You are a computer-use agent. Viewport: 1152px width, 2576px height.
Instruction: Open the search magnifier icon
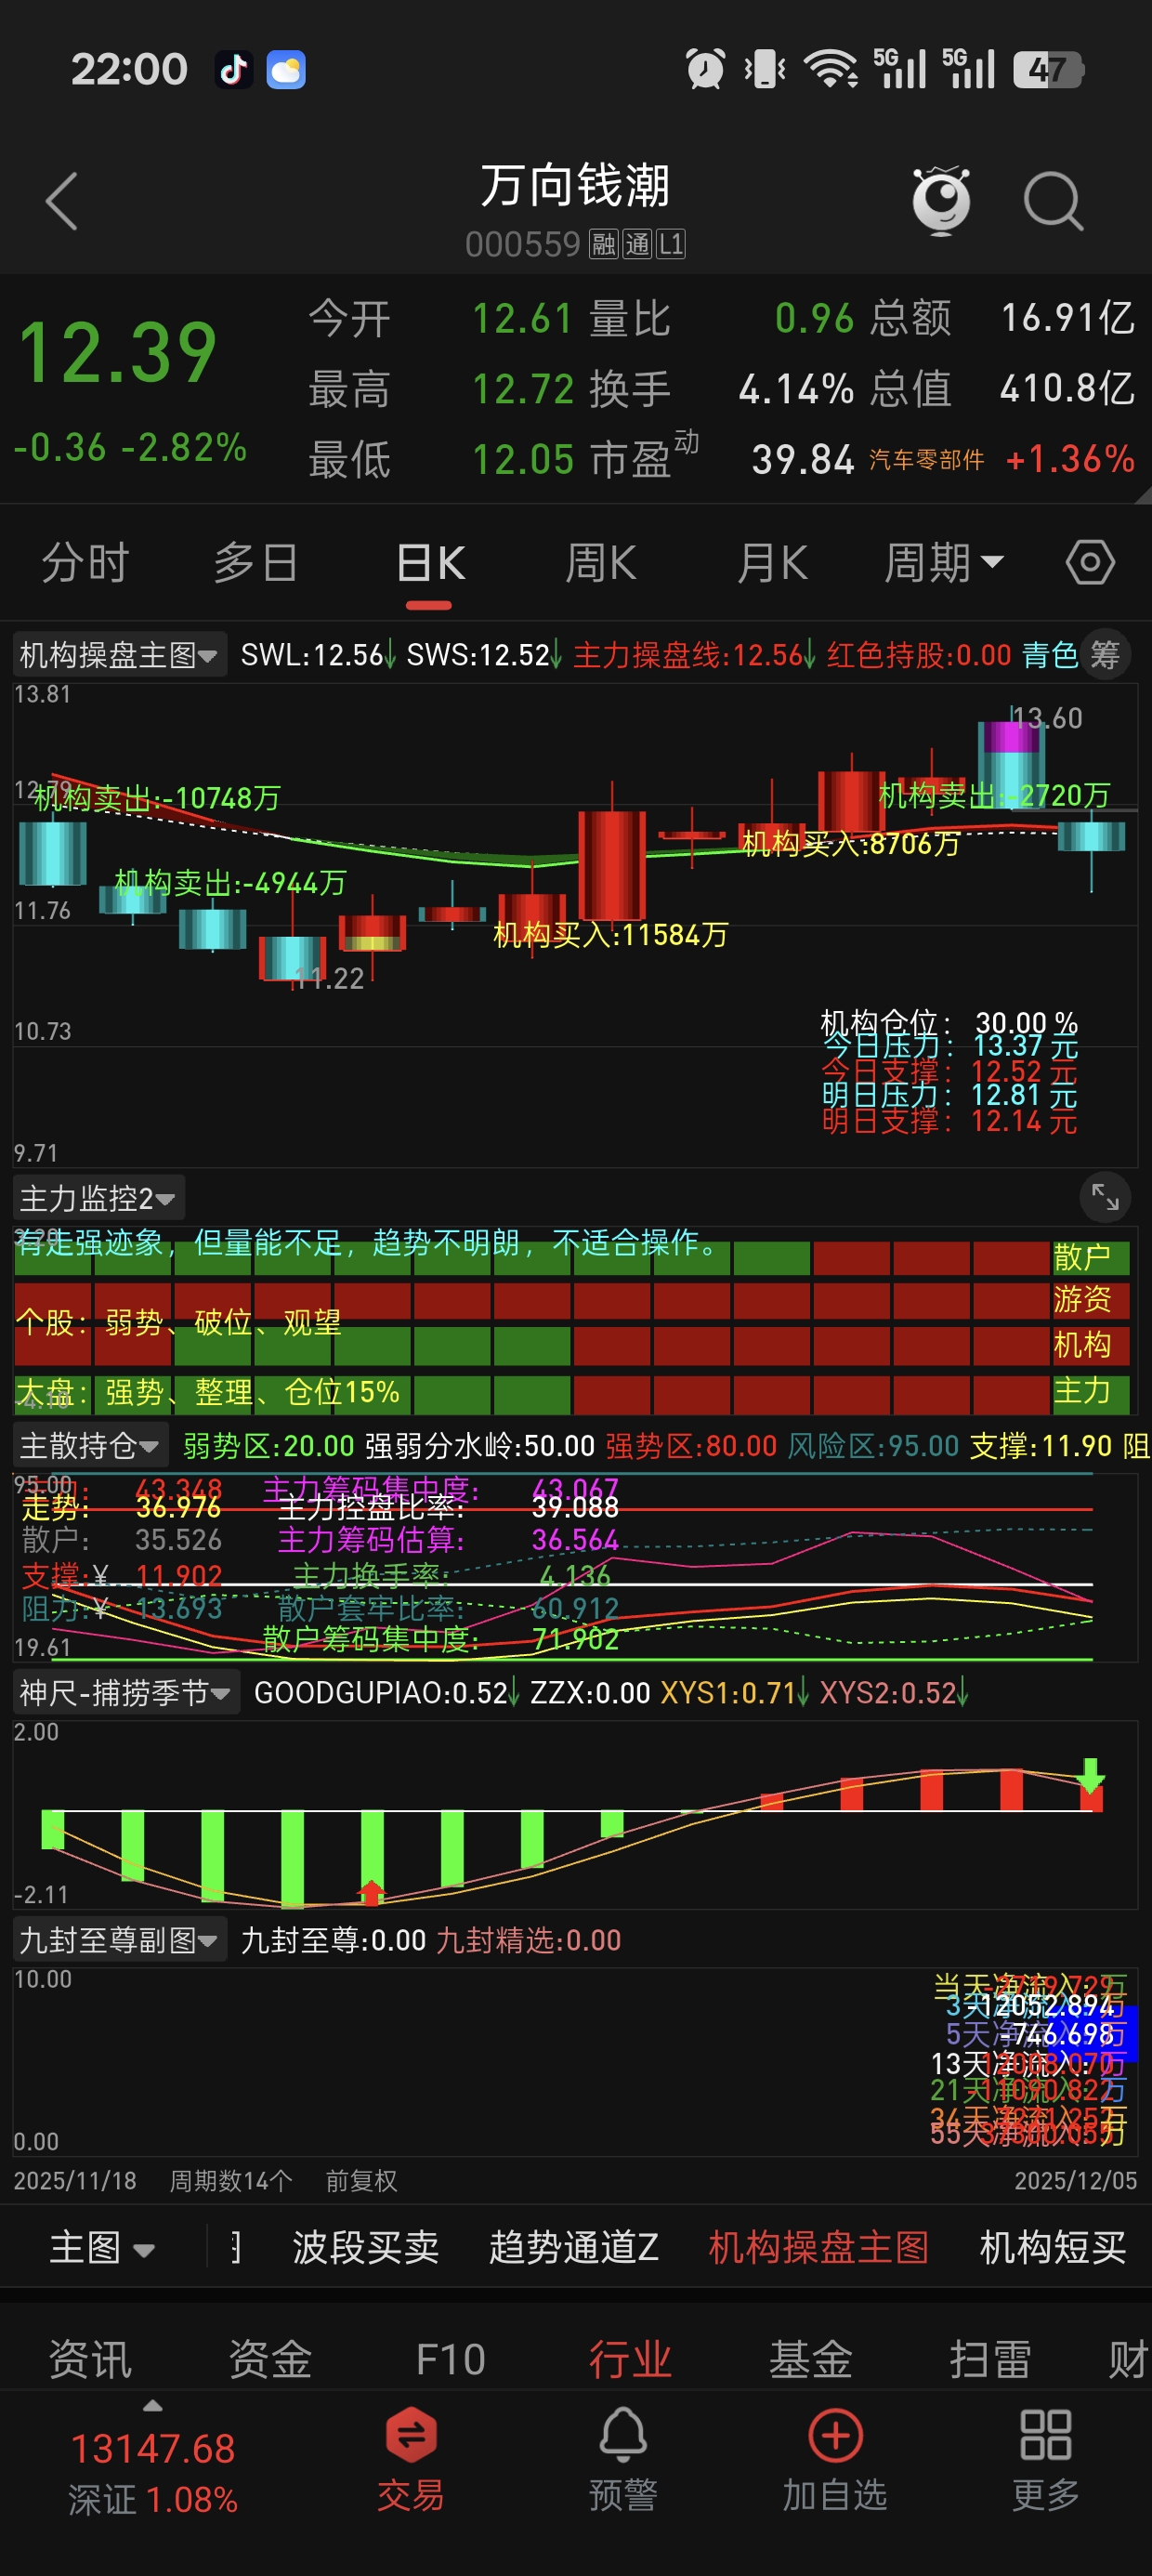tap(1053, 201)
